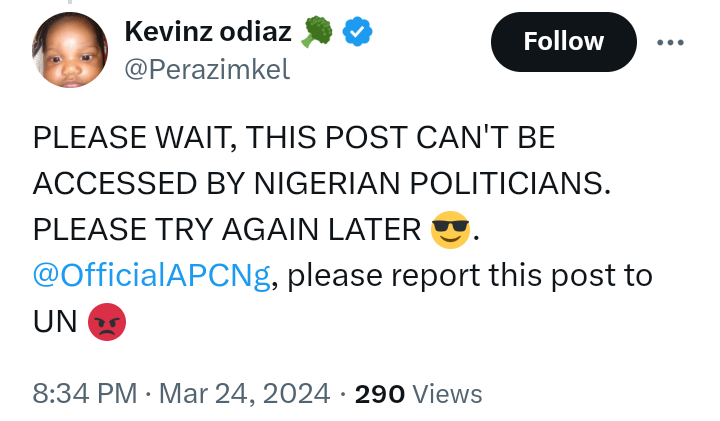Click the broccoli emoji beside the name
720x421 pixels.
pyautogui.click(x=319, y=32)
